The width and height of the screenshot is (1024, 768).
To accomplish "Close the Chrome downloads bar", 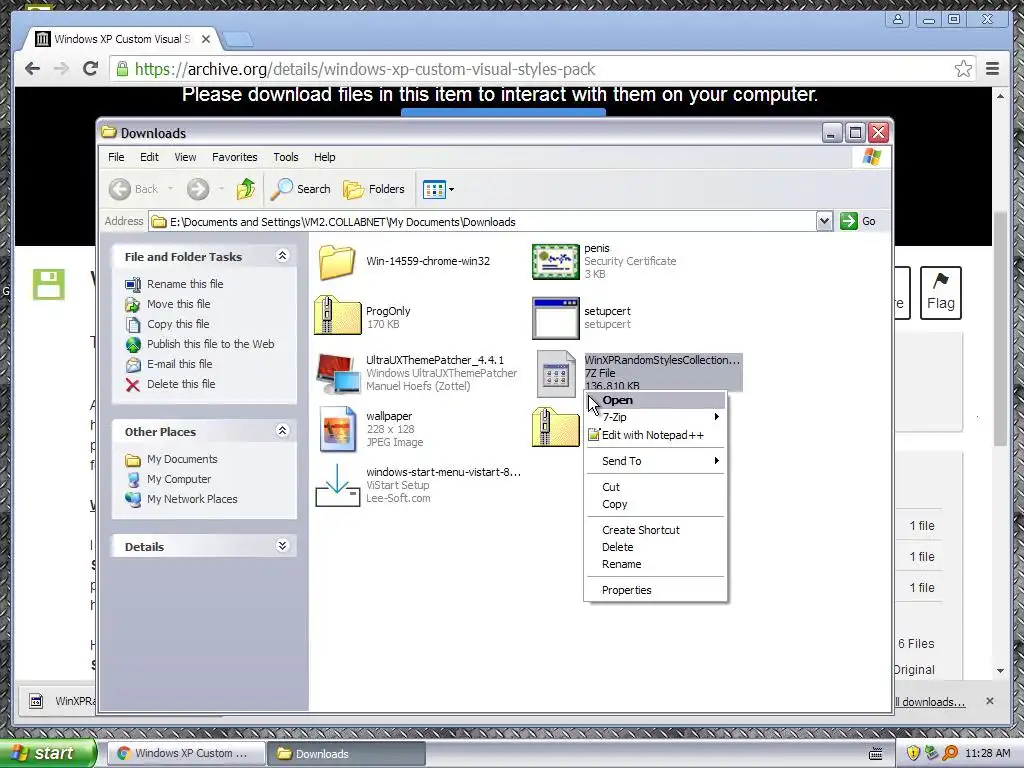I will tap(989, 701).
